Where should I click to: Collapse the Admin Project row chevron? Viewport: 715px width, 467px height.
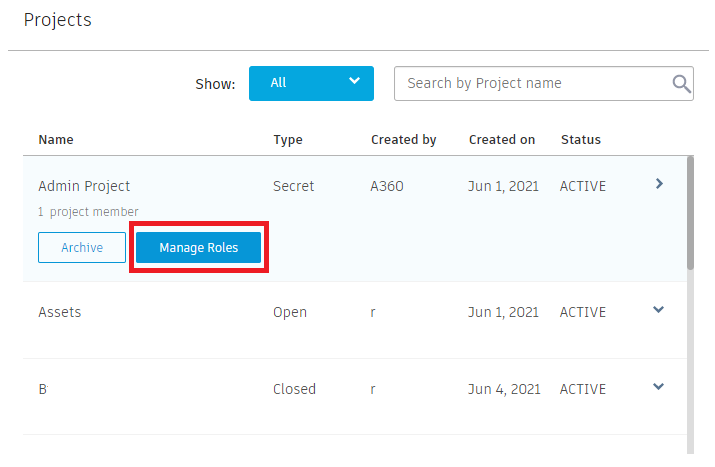pos(658,184)
